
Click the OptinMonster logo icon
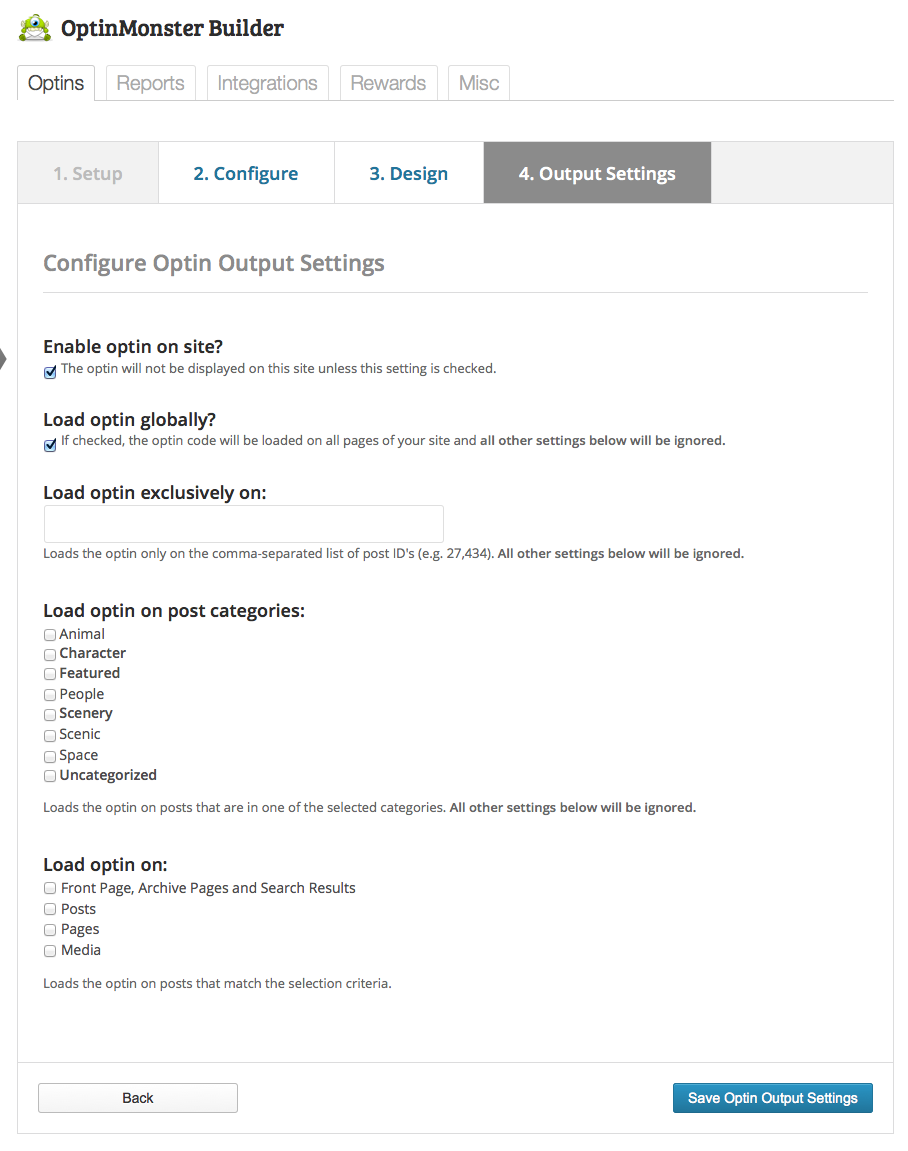35,28
